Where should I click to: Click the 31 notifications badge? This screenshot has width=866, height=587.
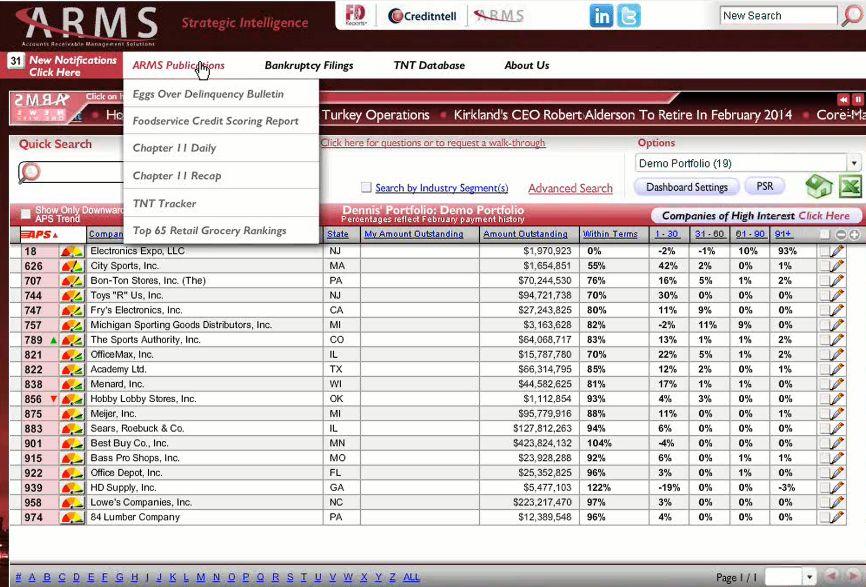[16, 61]
